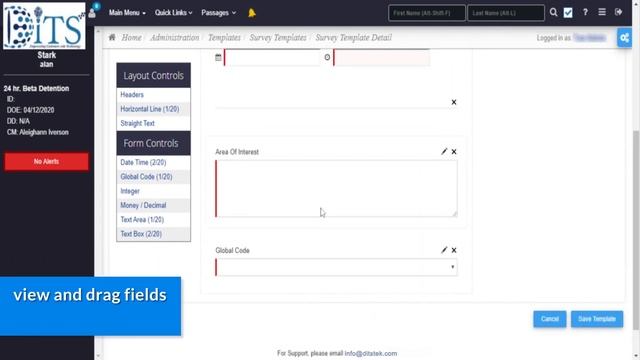Click the Cancel button
This screenshot has height=360, width=640.
point(550,319)
